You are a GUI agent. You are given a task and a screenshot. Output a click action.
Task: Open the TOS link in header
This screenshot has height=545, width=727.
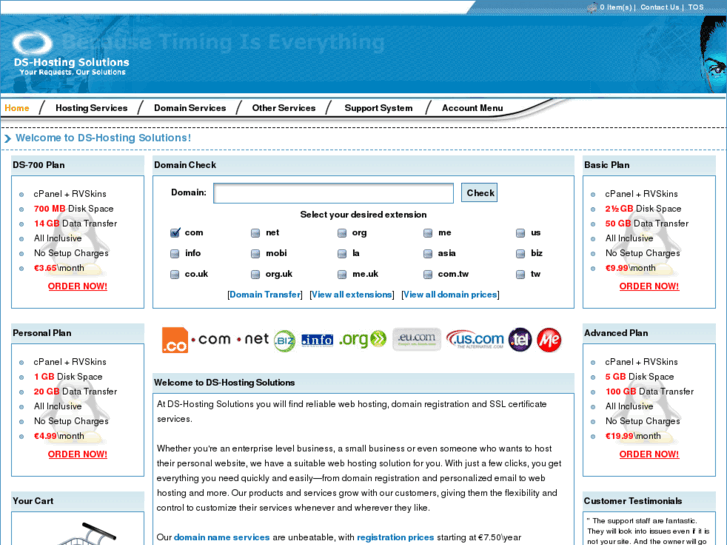(695, 7)
